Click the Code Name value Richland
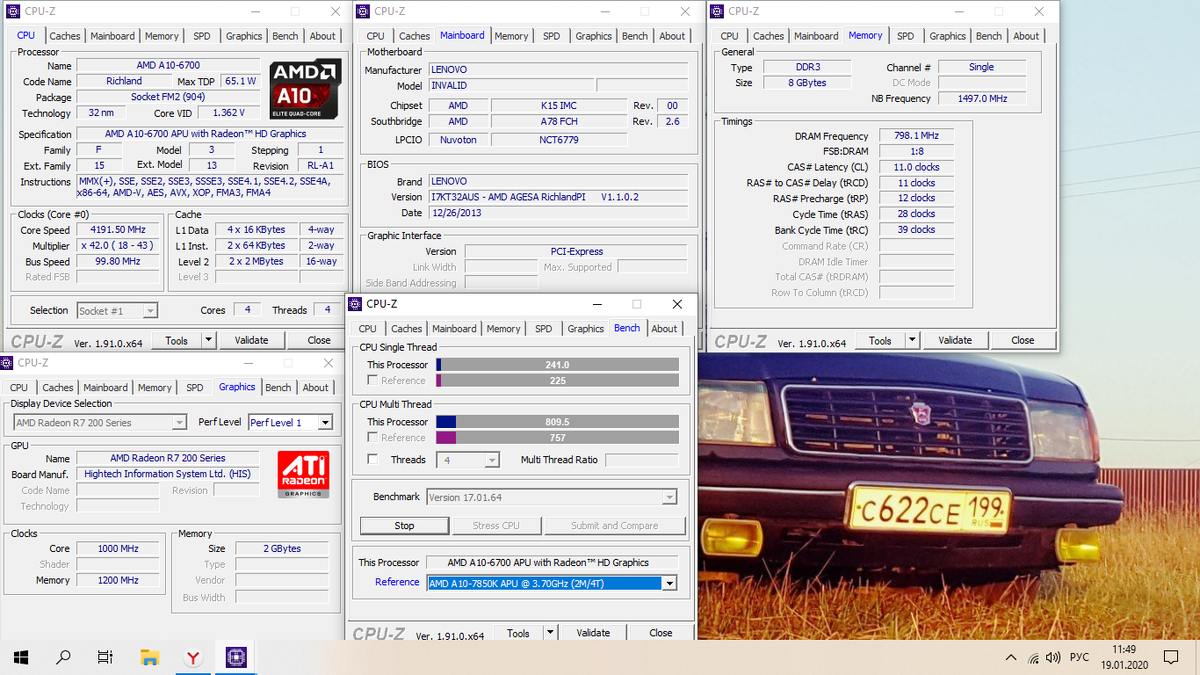The height and width of the screenshot is (675, 1200). coord(124,82)
